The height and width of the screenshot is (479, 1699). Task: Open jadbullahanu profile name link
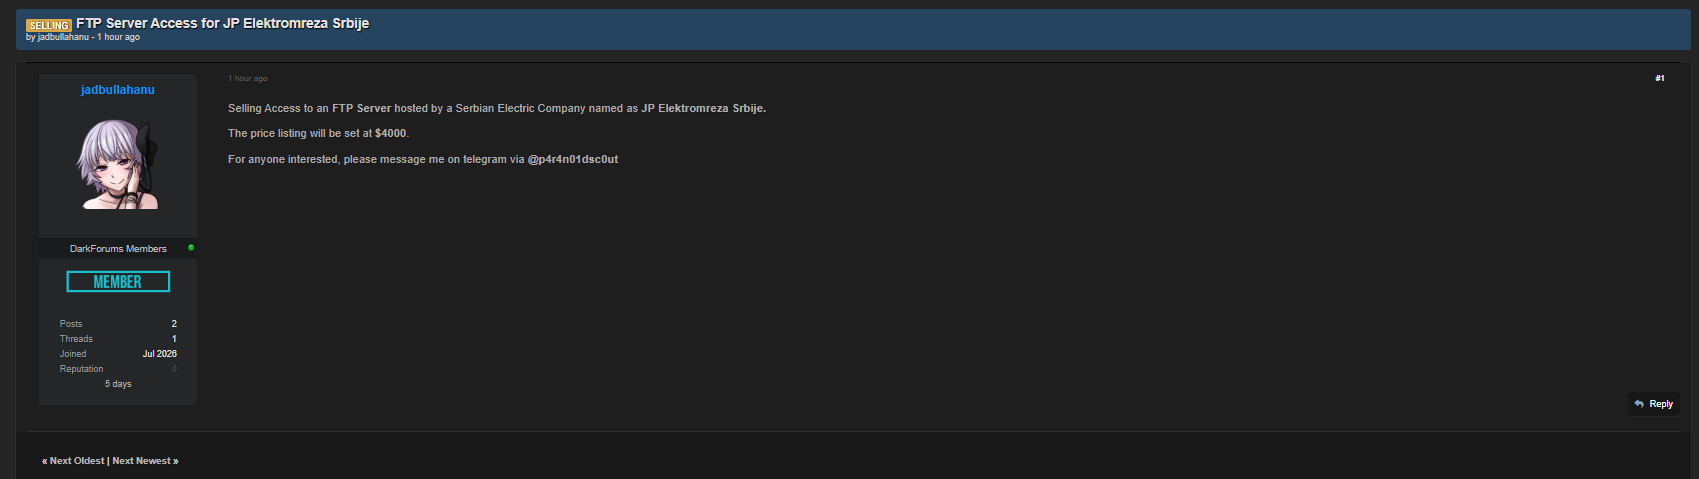click(x=118, y=90)
